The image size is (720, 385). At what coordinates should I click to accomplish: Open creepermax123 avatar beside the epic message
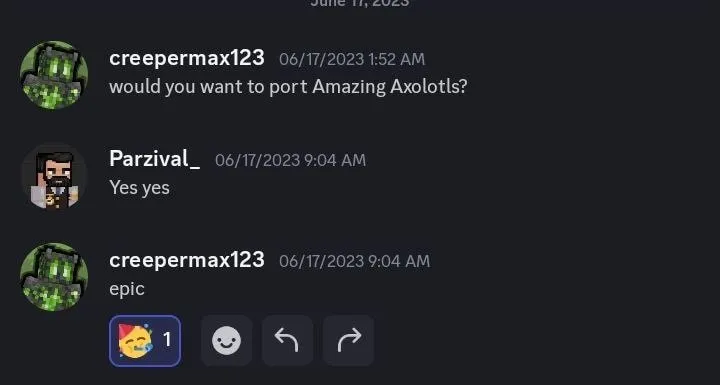pos(54,277)
